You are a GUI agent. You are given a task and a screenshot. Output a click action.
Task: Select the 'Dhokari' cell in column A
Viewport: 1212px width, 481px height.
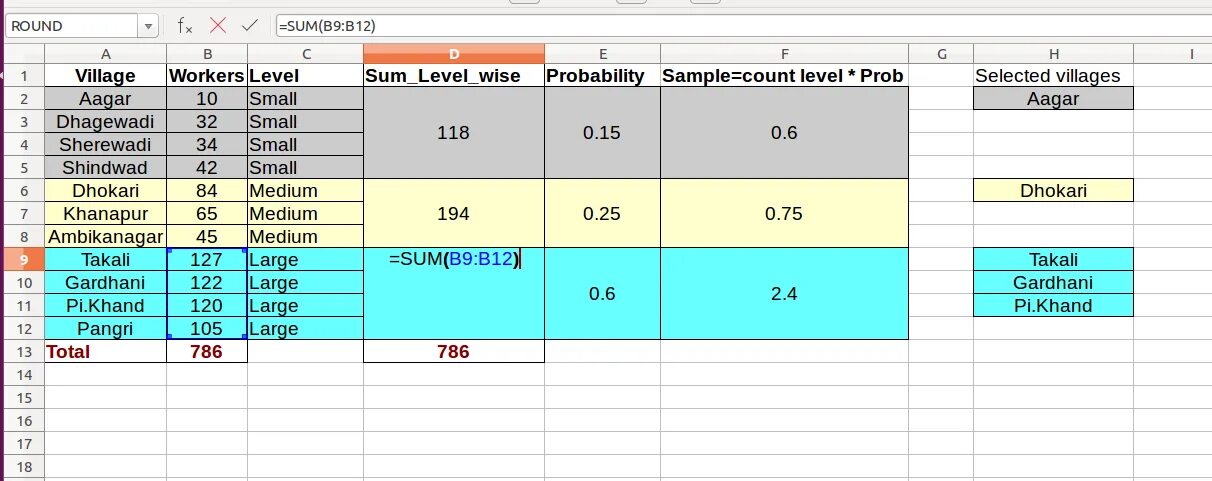click(106, 191)
